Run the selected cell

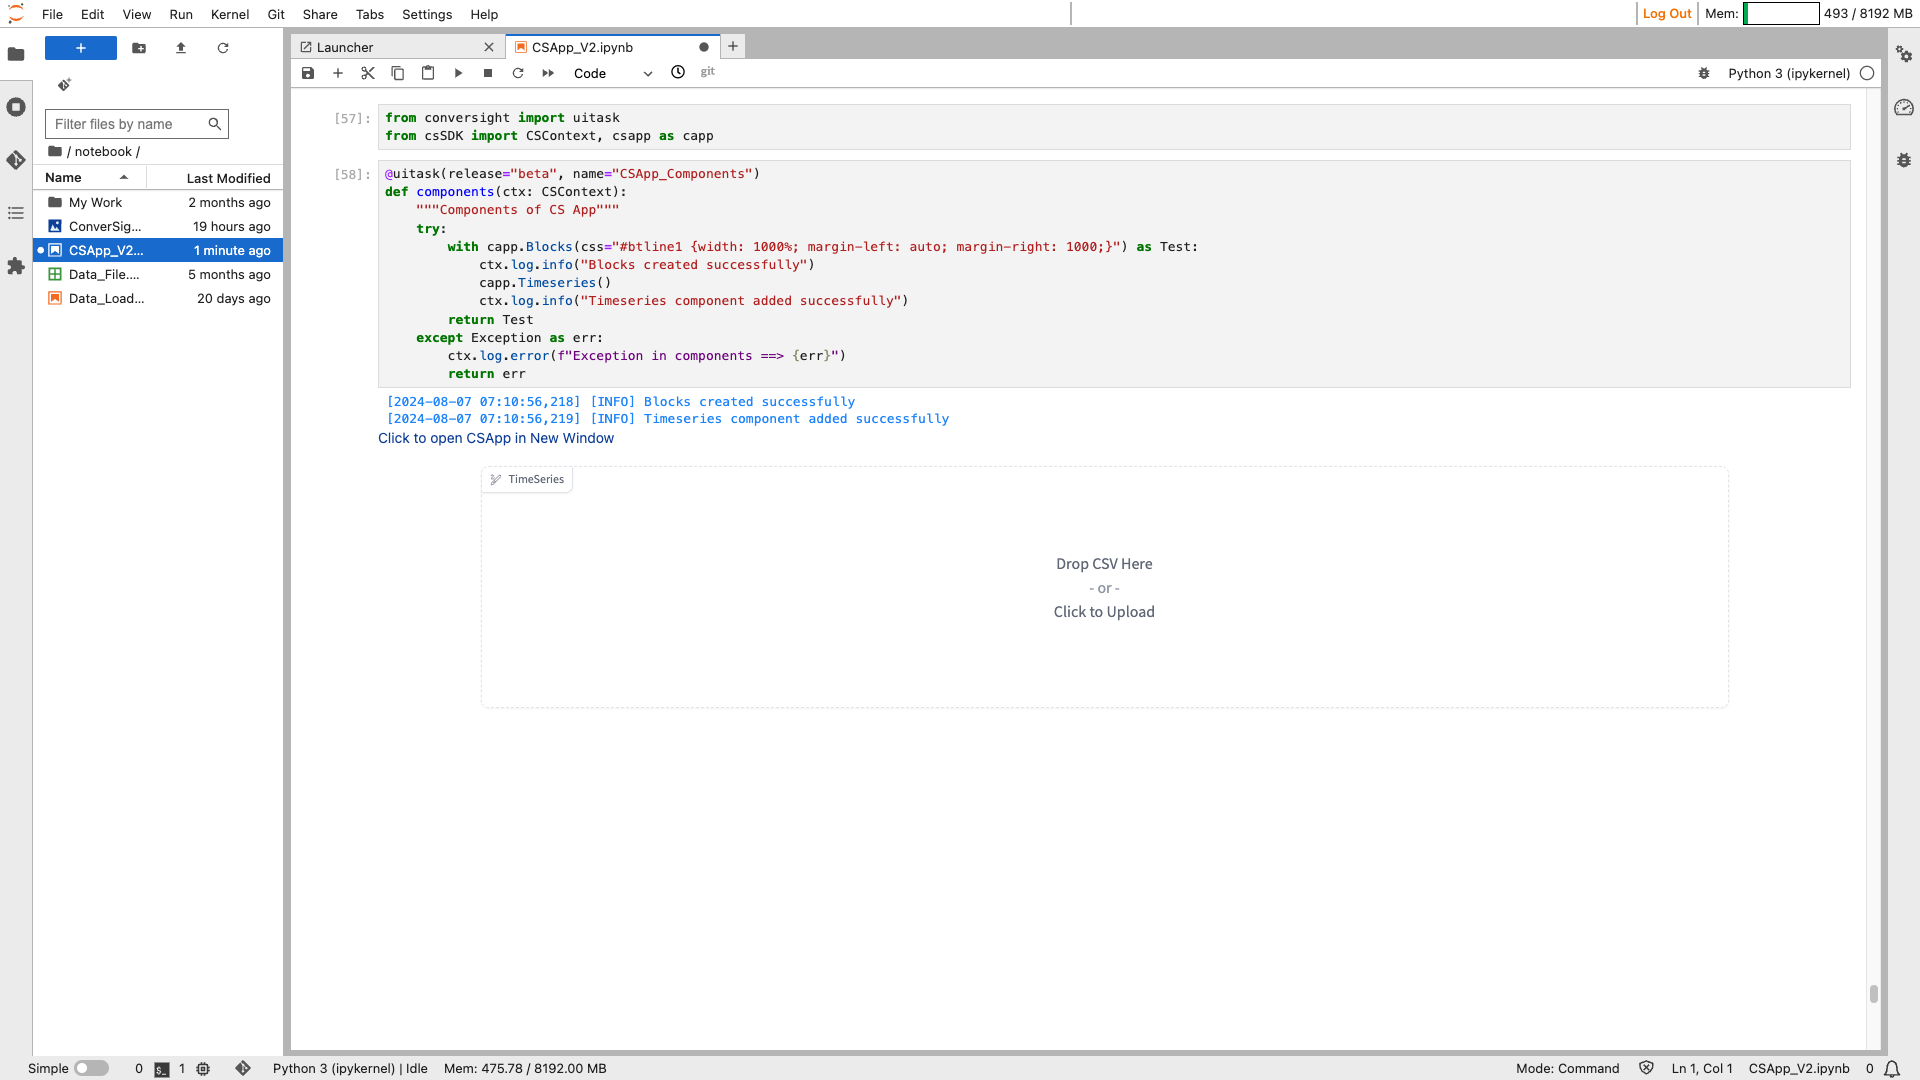pyautogui.click(x=458, y=73)
